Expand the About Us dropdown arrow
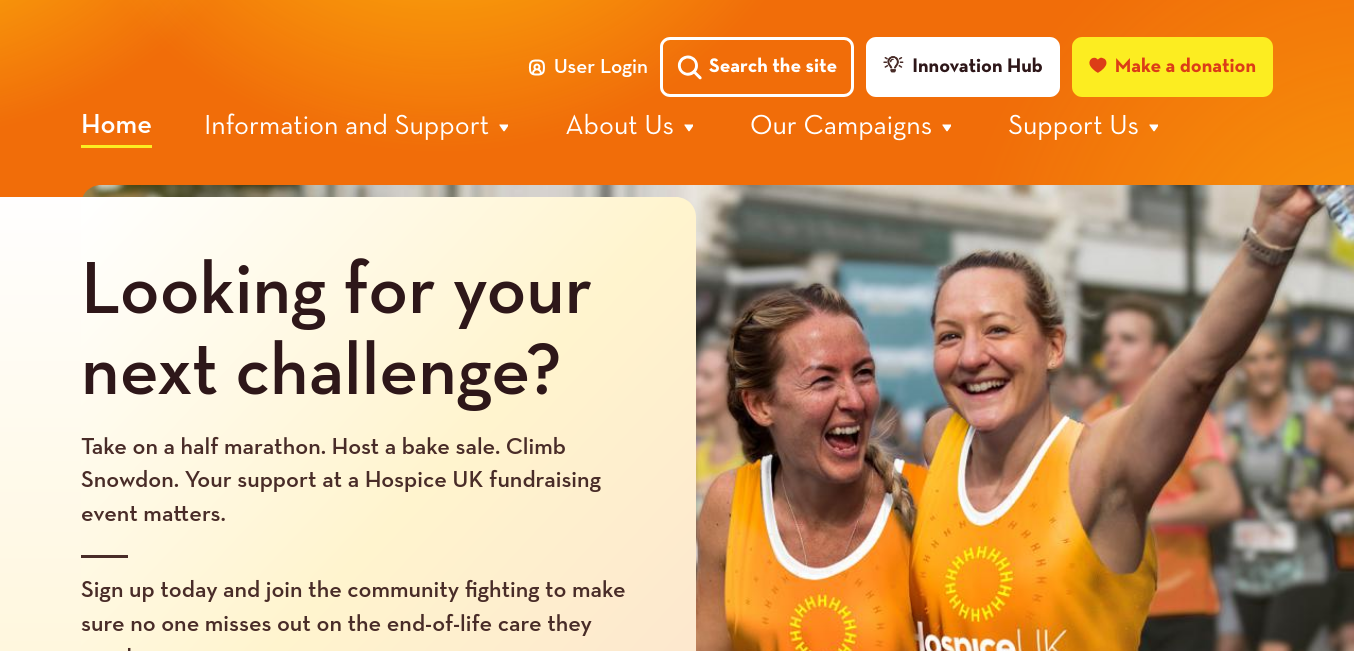This screenshot has height=651, width=1366. (689, 128)
